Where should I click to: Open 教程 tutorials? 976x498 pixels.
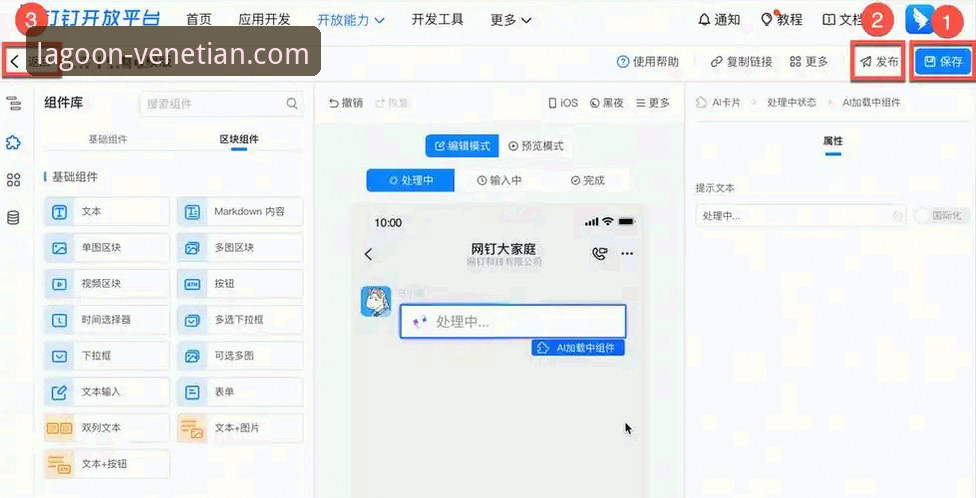pyautogui.click(x=782, y=20)
